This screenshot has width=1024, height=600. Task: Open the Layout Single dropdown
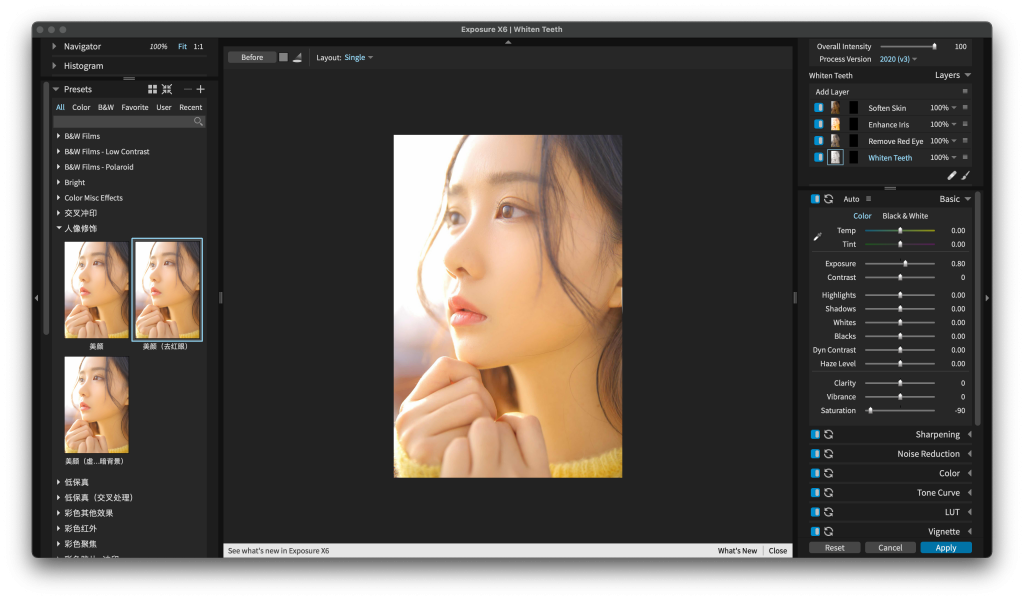(359, 57)
